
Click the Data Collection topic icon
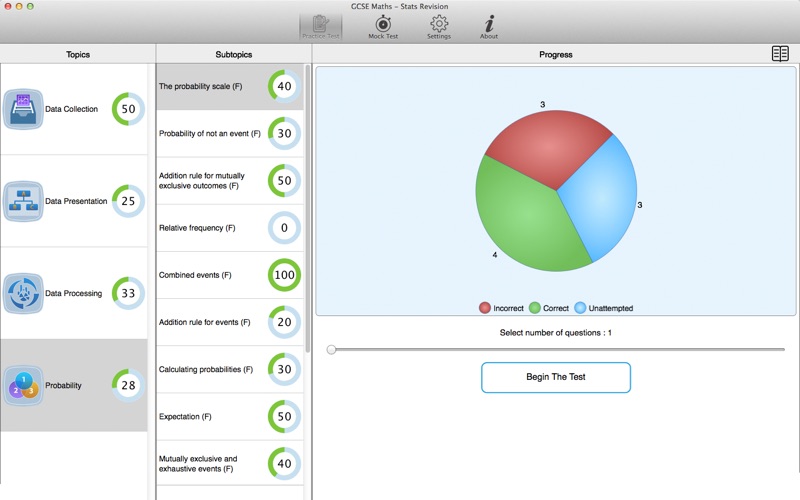tap(23, 109)
